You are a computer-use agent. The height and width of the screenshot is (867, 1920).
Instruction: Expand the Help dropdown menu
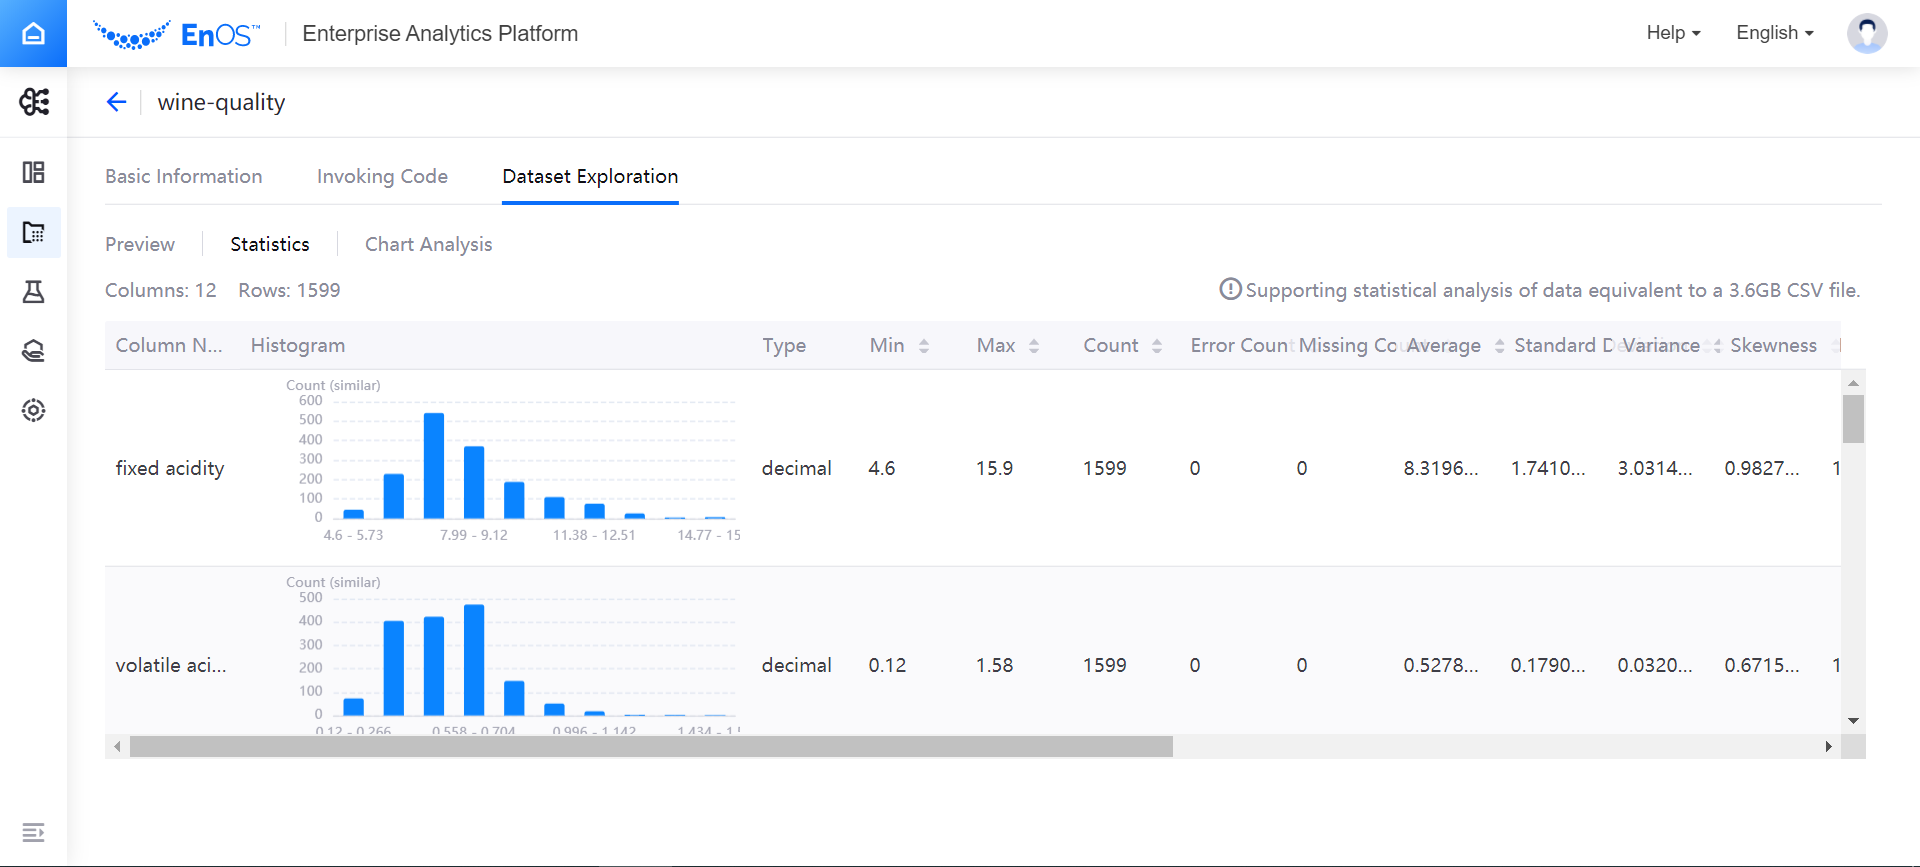1673,33
